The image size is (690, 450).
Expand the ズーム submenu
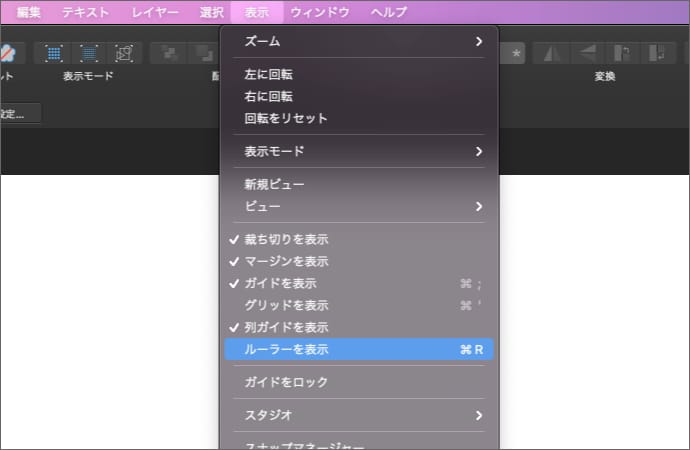tap(359, 41)
